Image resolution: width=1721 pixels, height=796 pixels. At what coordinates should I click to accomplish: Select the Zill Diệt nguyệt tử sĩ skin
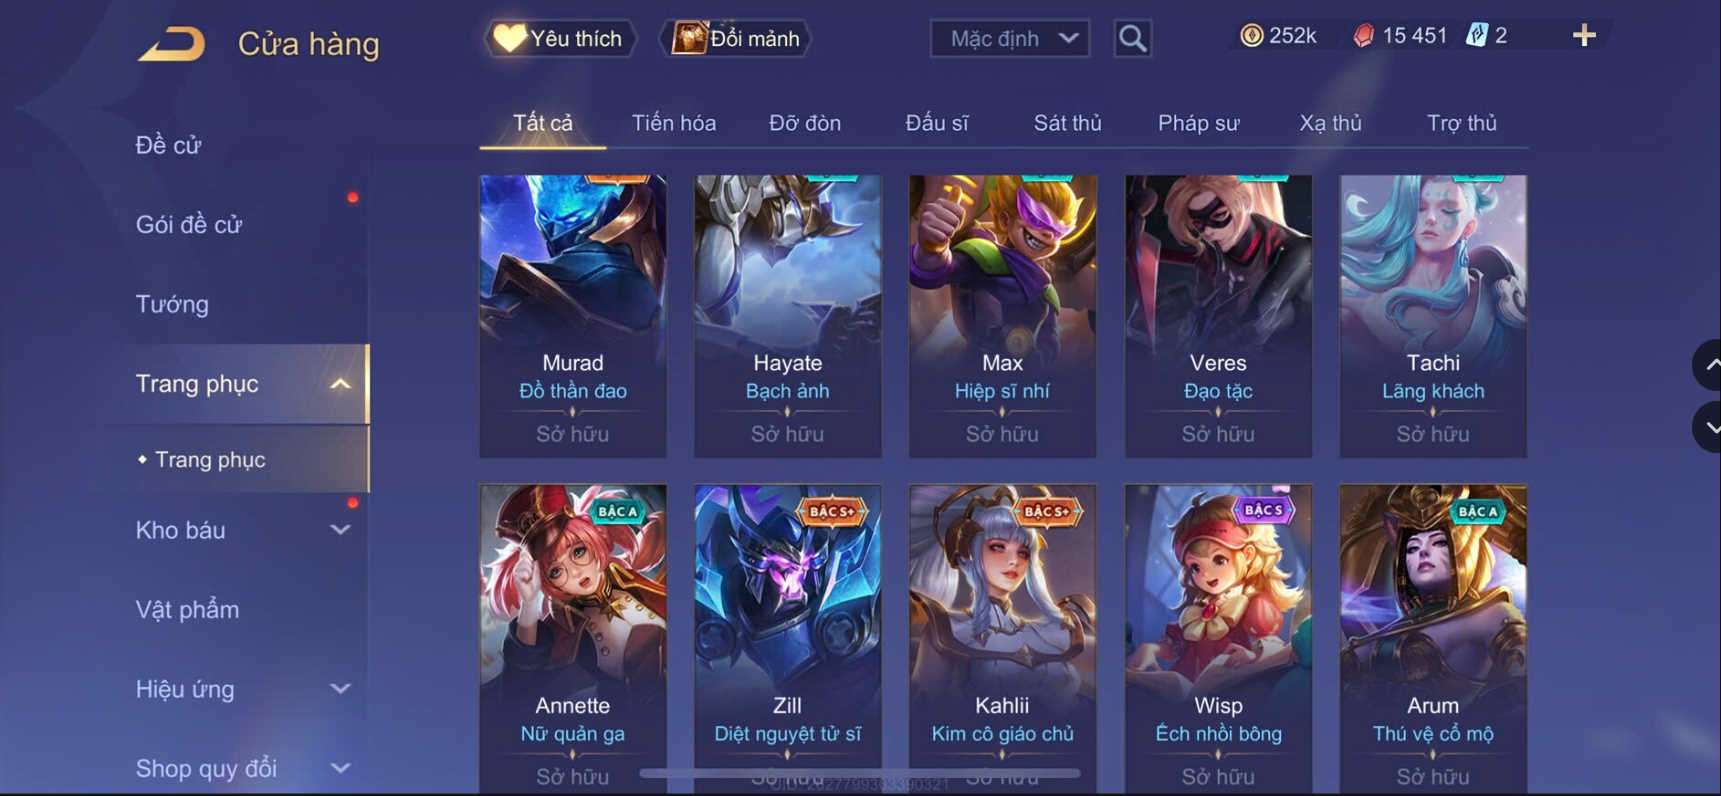788,638
